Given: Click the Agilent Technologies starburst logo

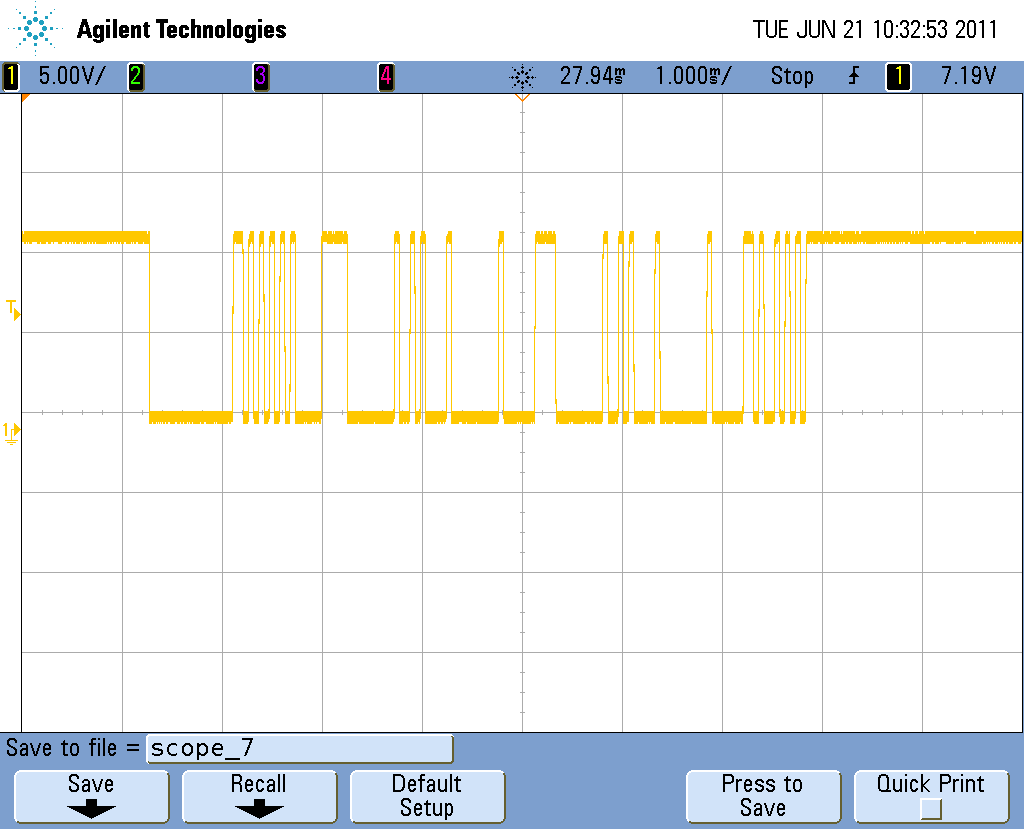Looking at the screenshot, I should click(35, 29).
